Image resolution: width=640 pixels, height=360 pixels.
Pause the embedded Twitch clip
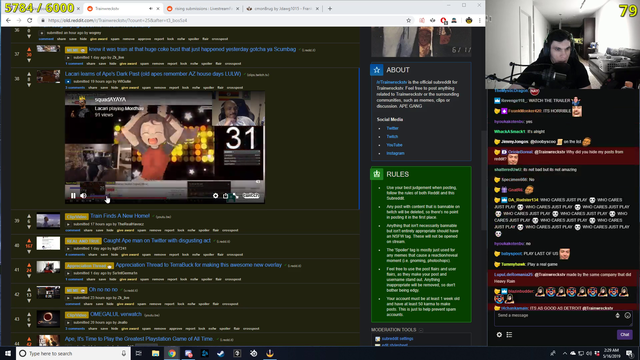[x=73, y=196]
